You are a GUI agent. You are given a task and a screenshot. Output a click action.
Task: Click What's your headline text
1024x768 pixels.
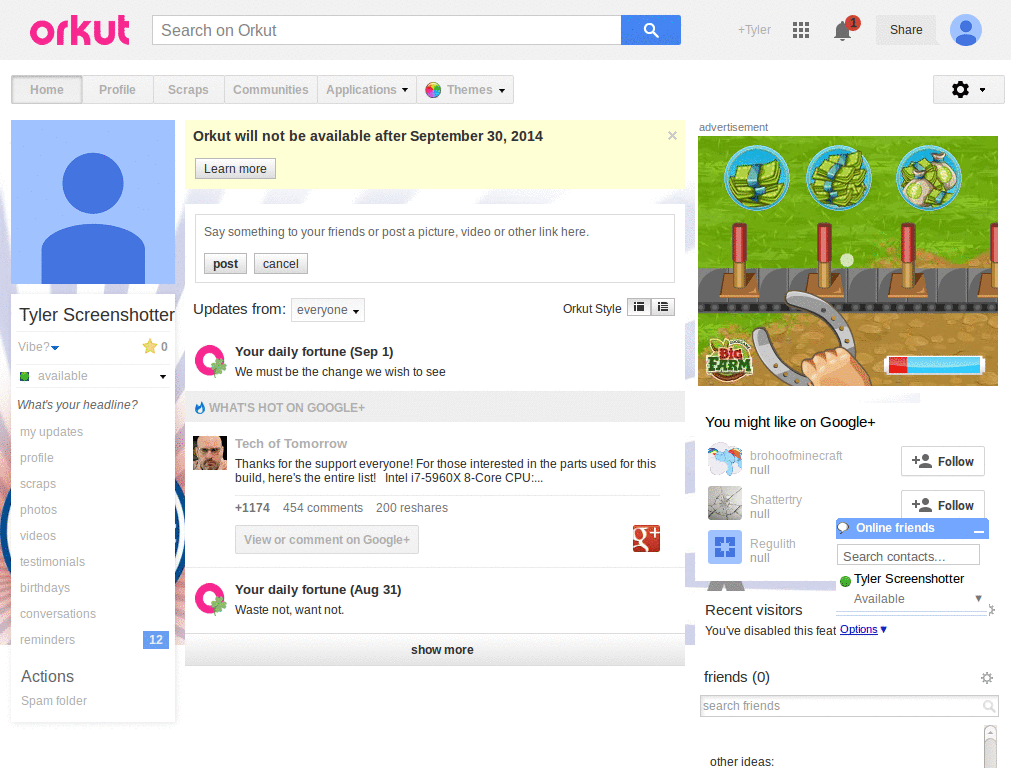77,405
